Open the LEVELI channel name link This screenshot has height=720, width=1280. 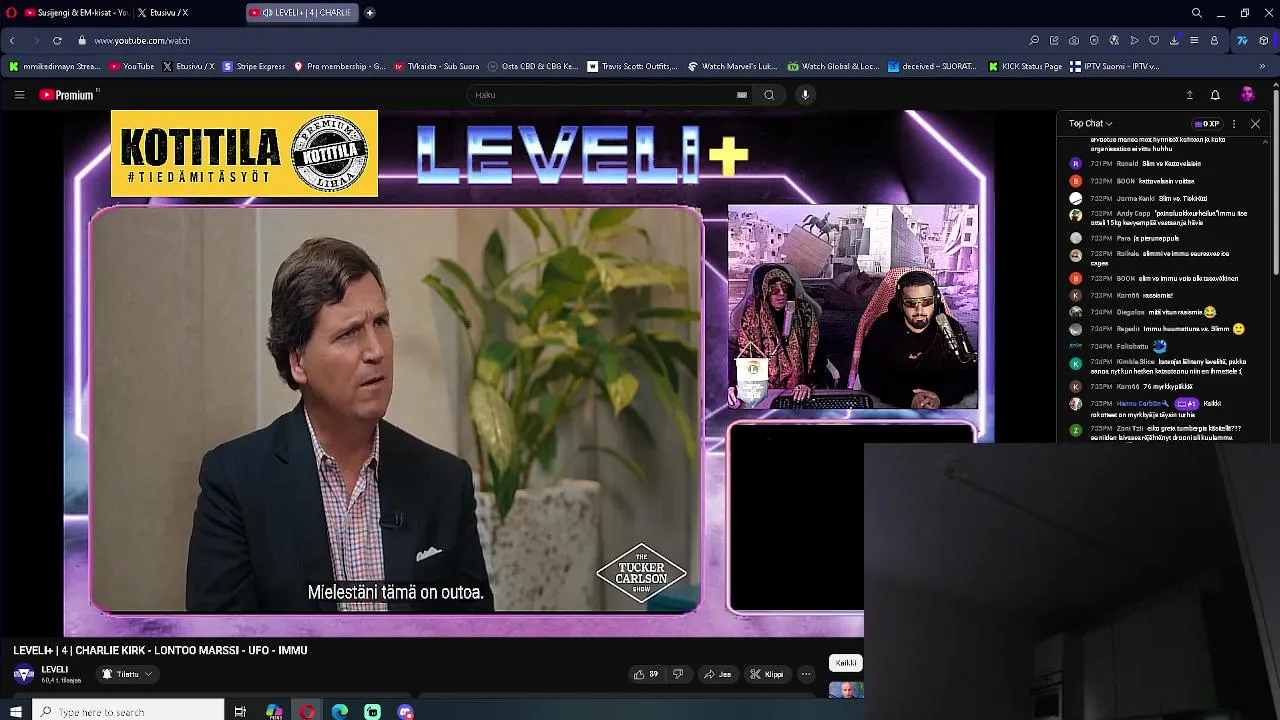tap(55, 669)
